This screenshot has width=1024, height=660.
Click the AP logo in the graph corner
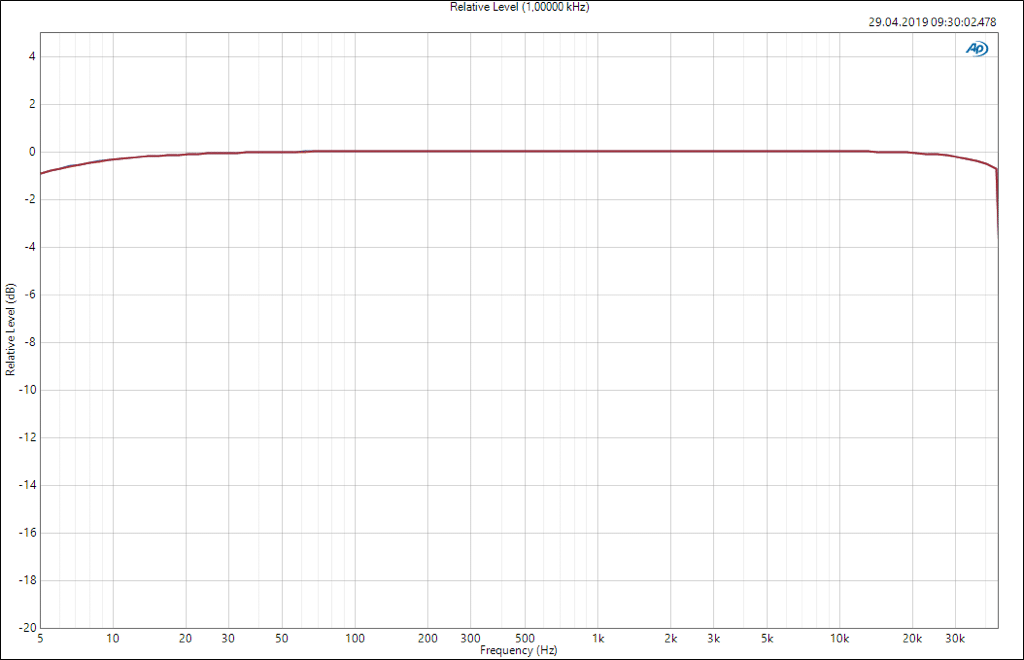pos(976,48)
